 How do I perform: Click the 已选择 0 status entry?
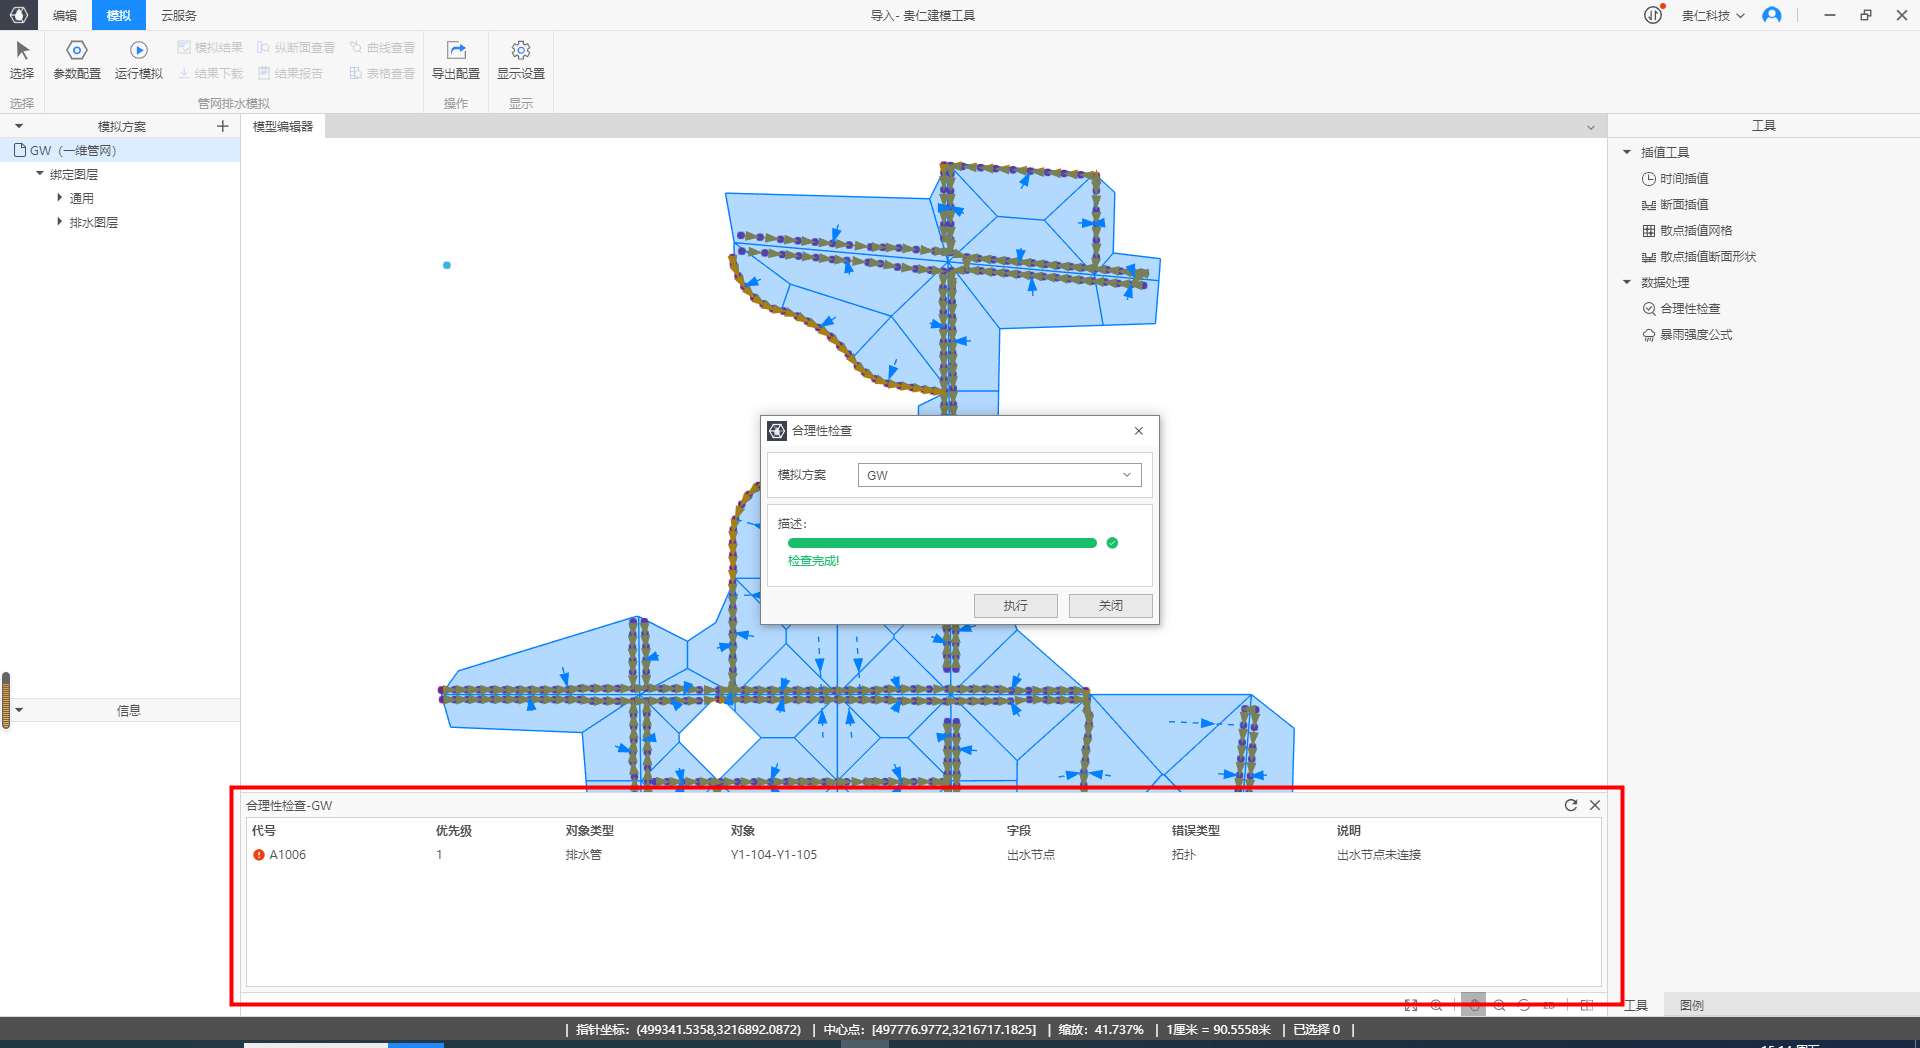pos(1316,1029)
